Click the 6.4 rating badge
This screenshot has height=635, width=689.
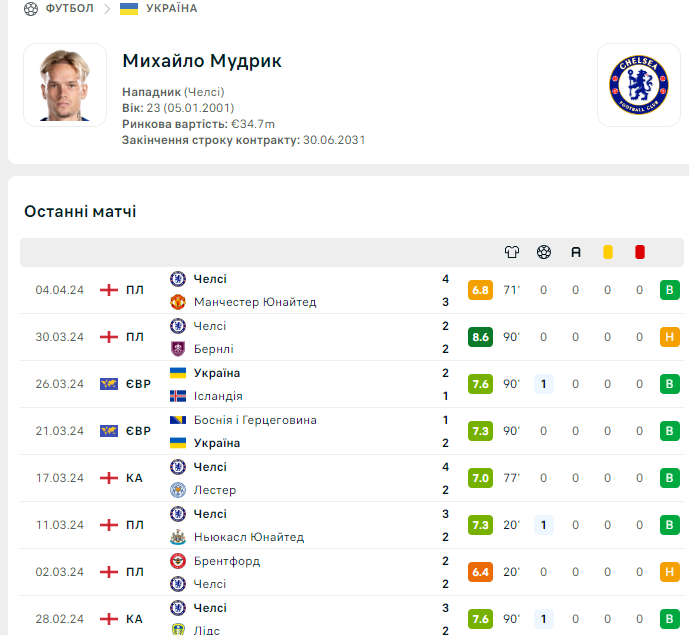pyautogui.click(x=480, y=572)
